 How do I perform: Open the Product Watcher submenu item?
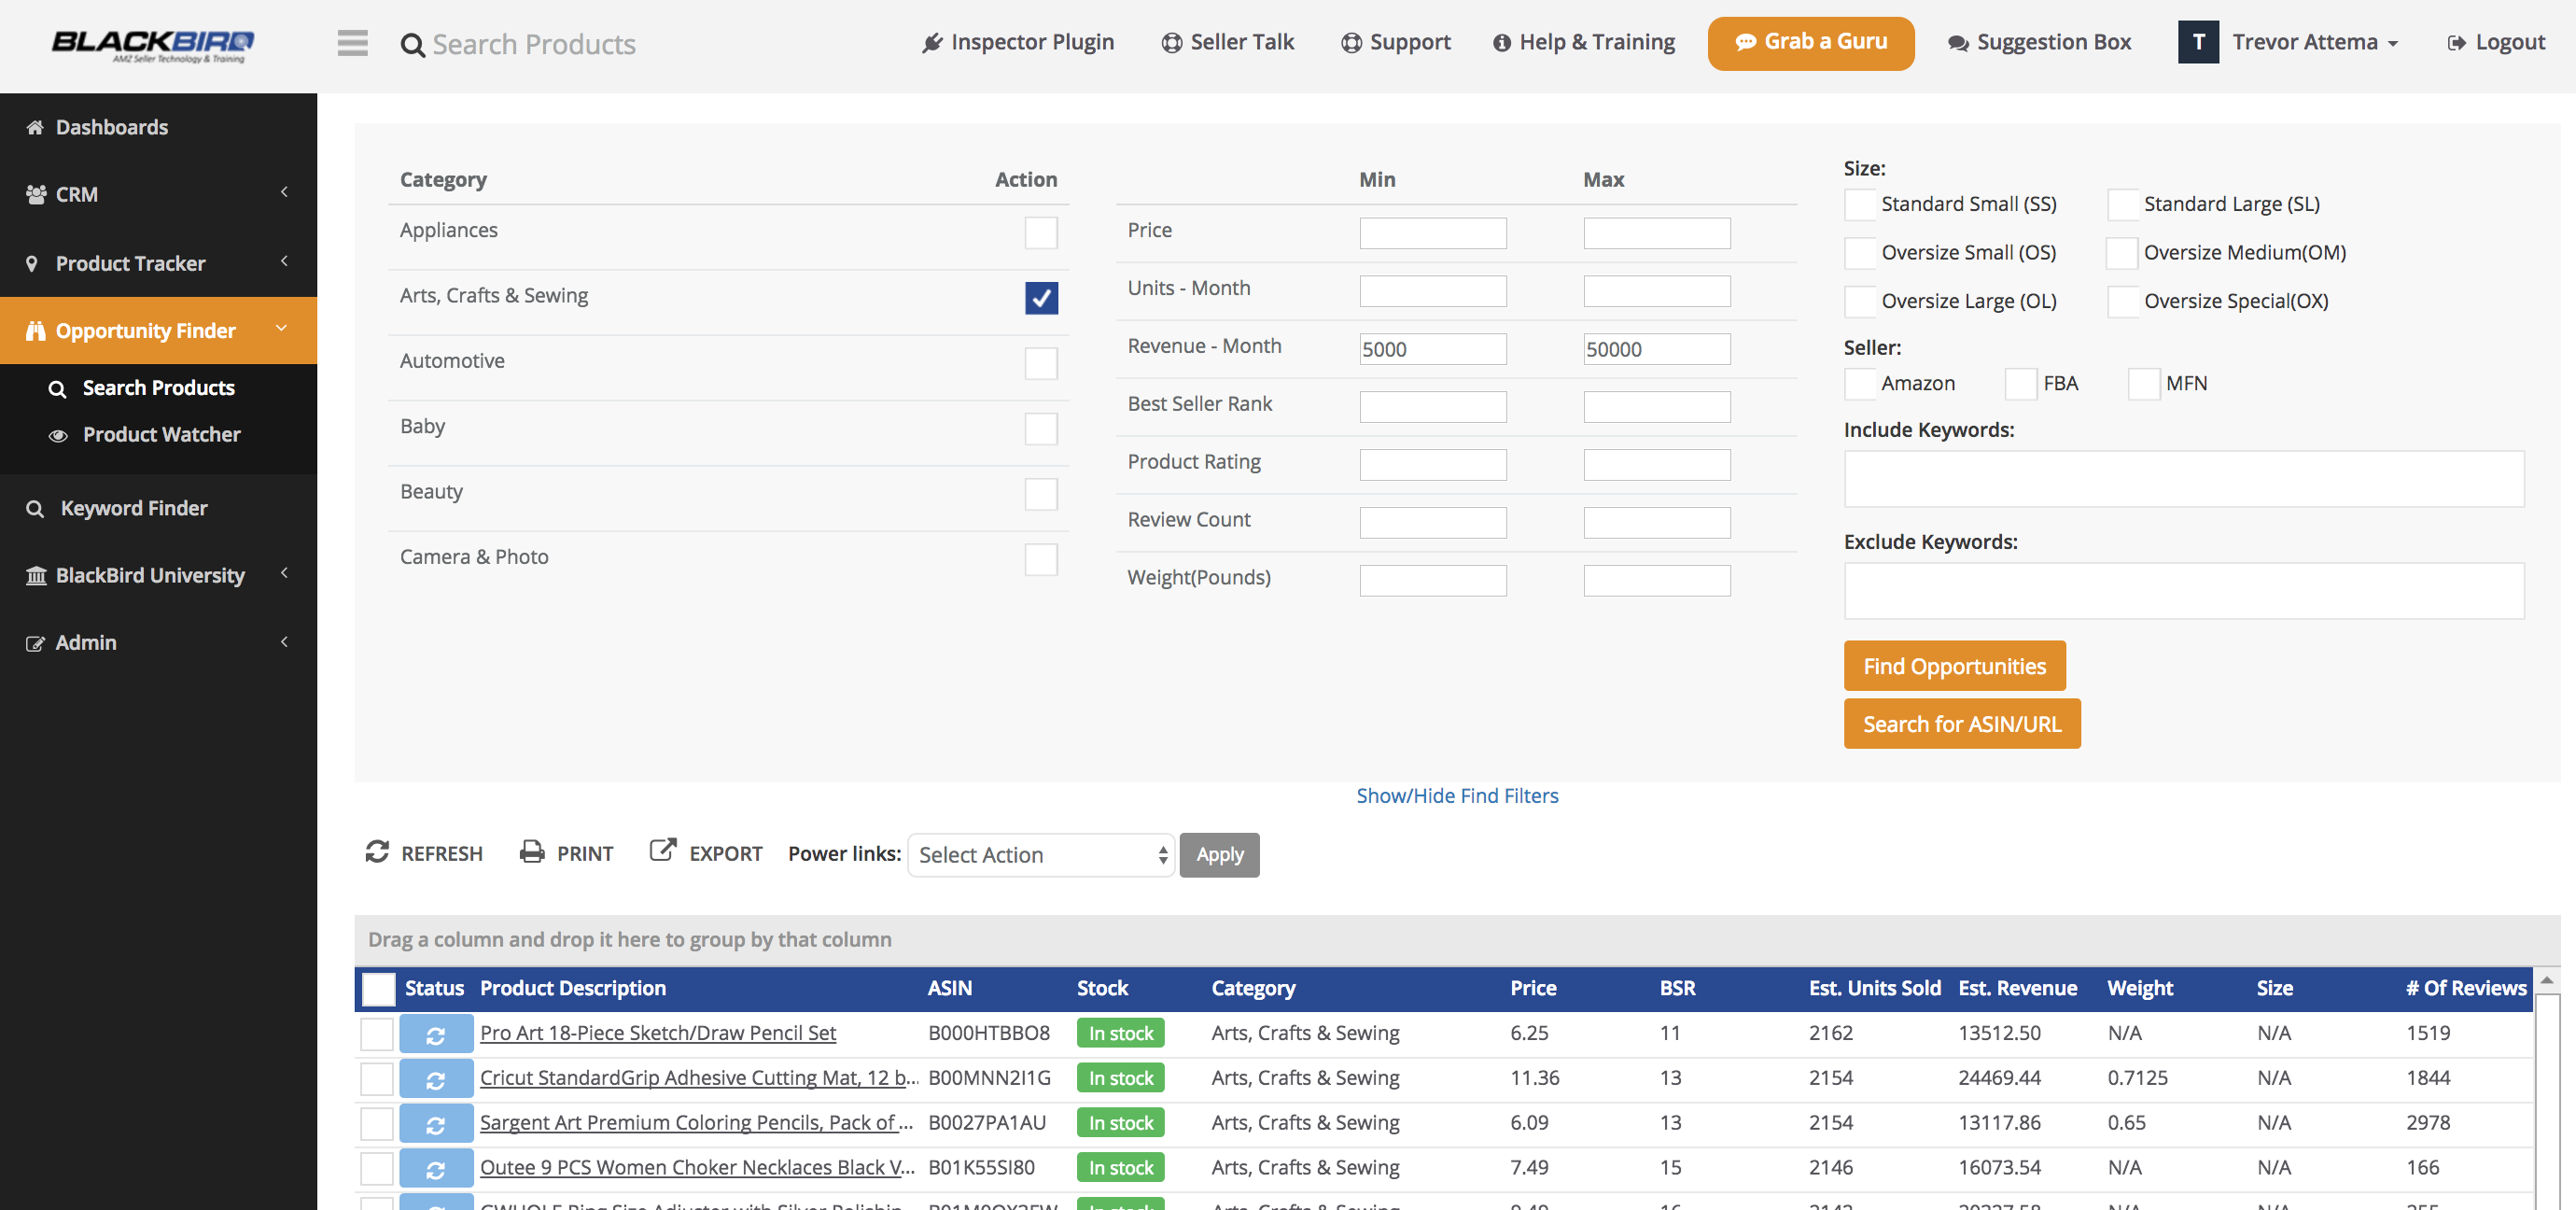coord(161,435)
